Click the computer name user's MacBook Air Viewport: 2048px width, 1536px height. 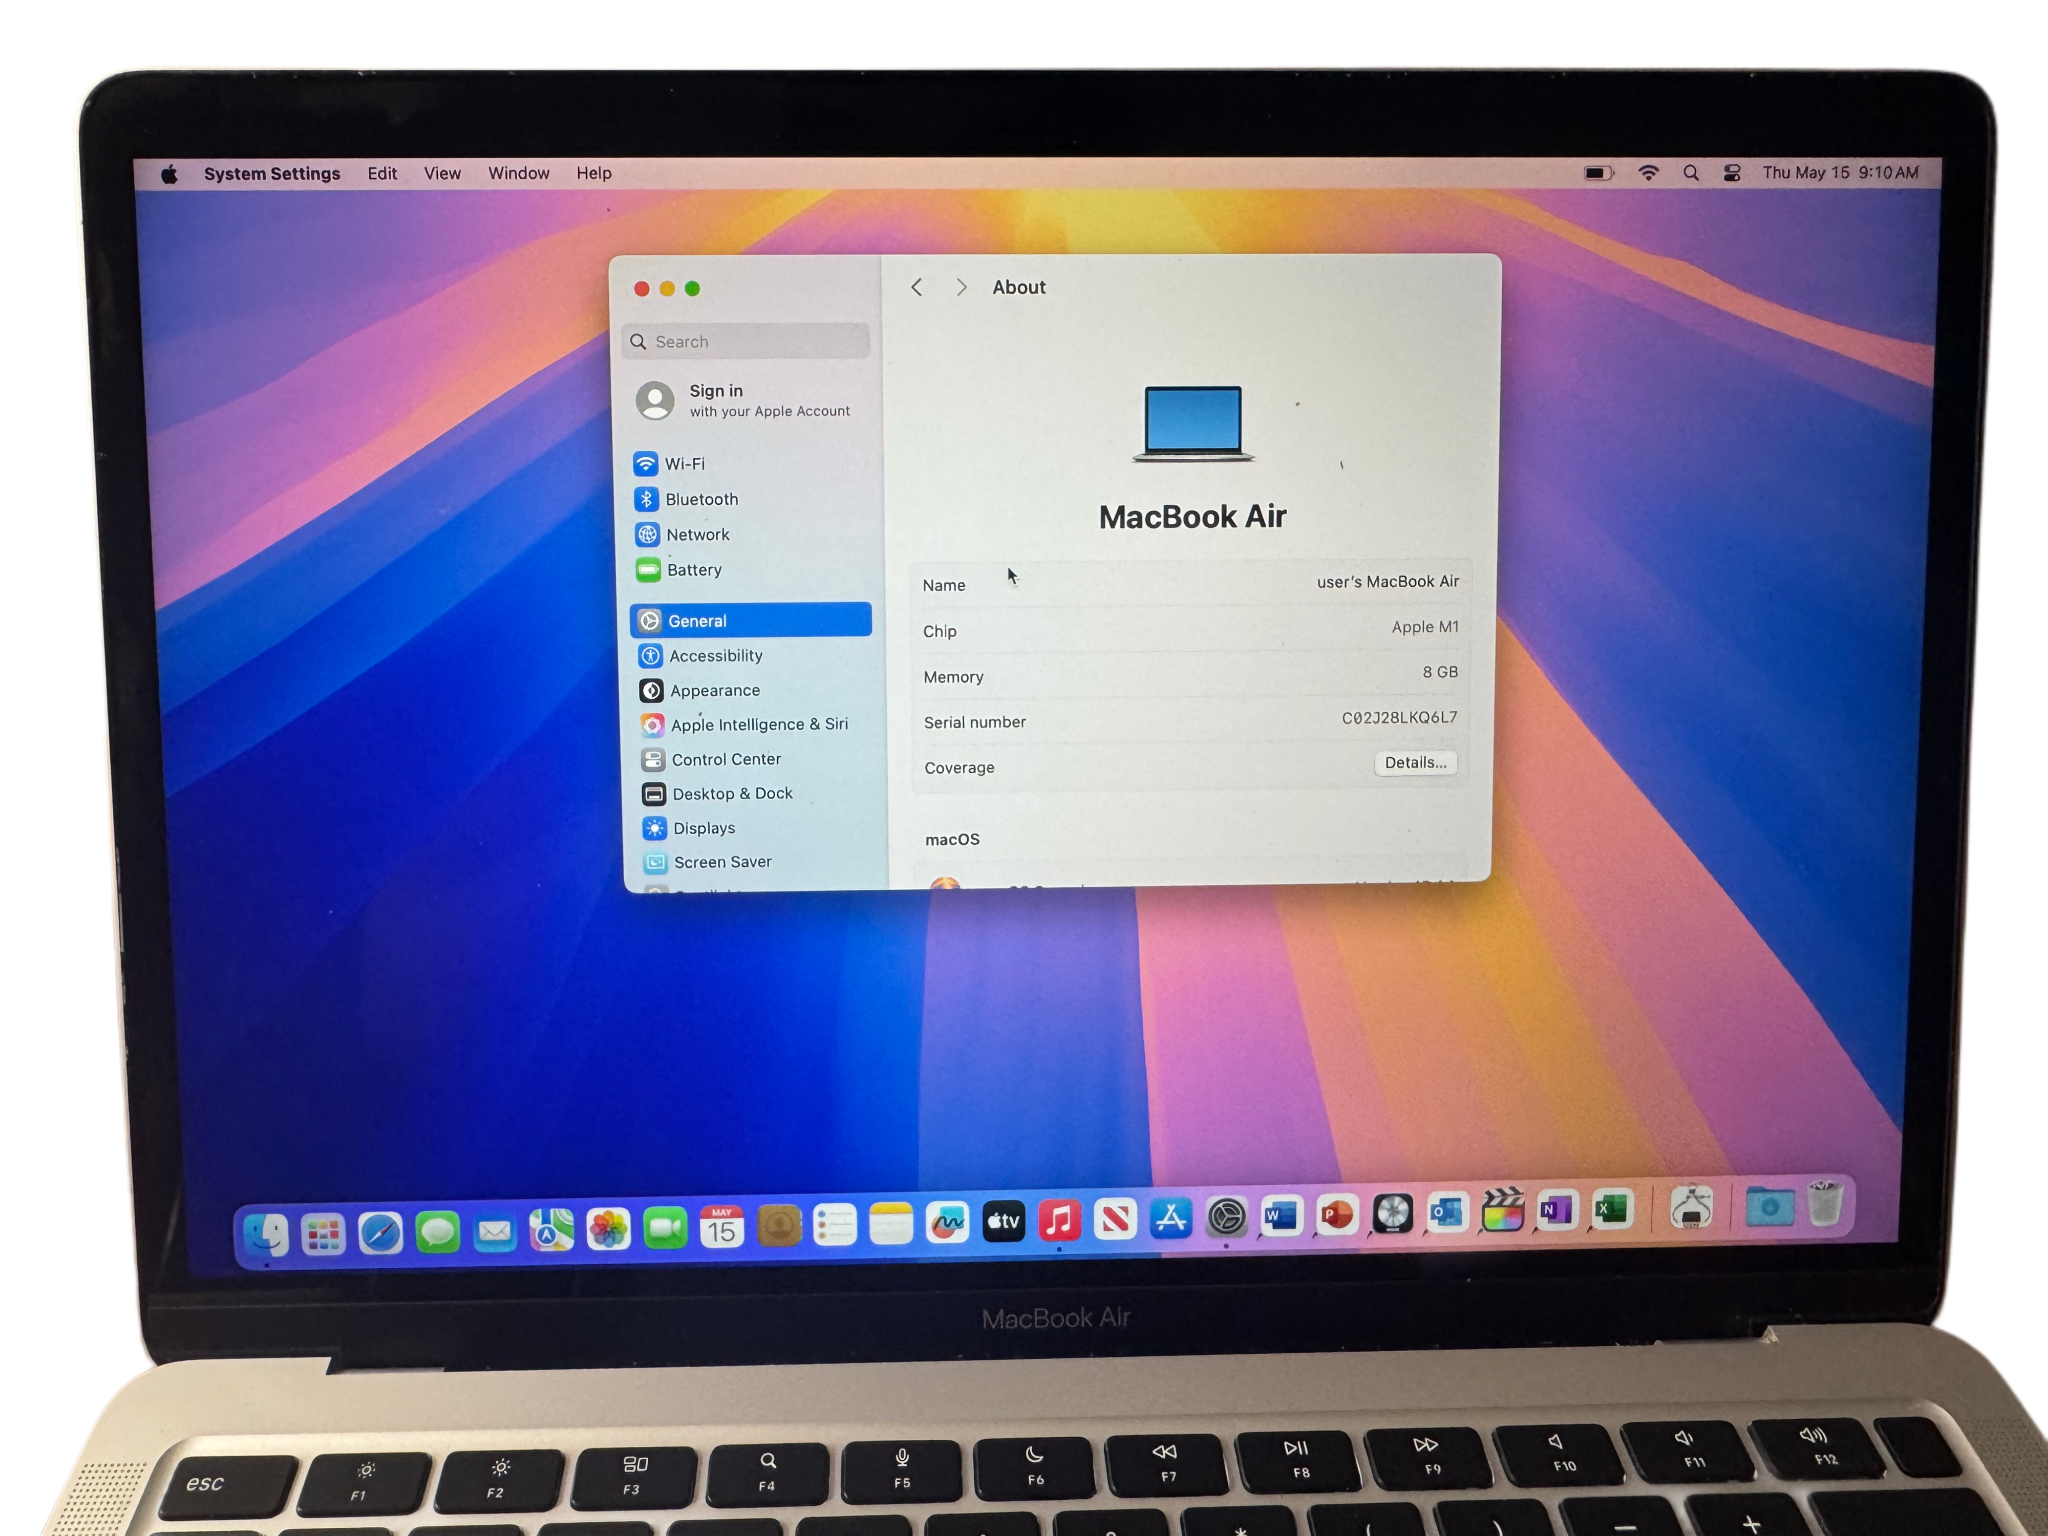[x=1387, y=581]
